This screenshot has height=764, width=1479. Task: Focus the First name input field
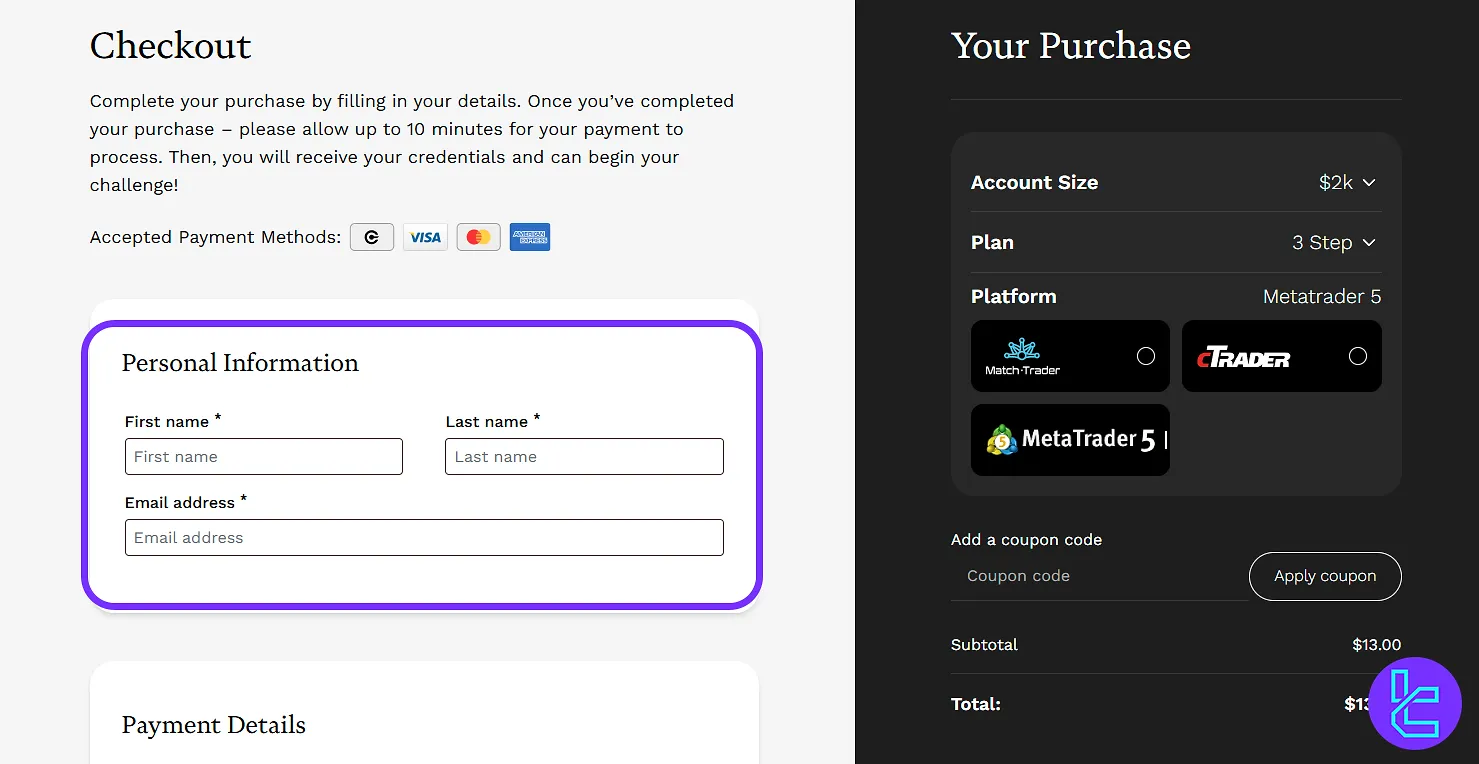264,457
